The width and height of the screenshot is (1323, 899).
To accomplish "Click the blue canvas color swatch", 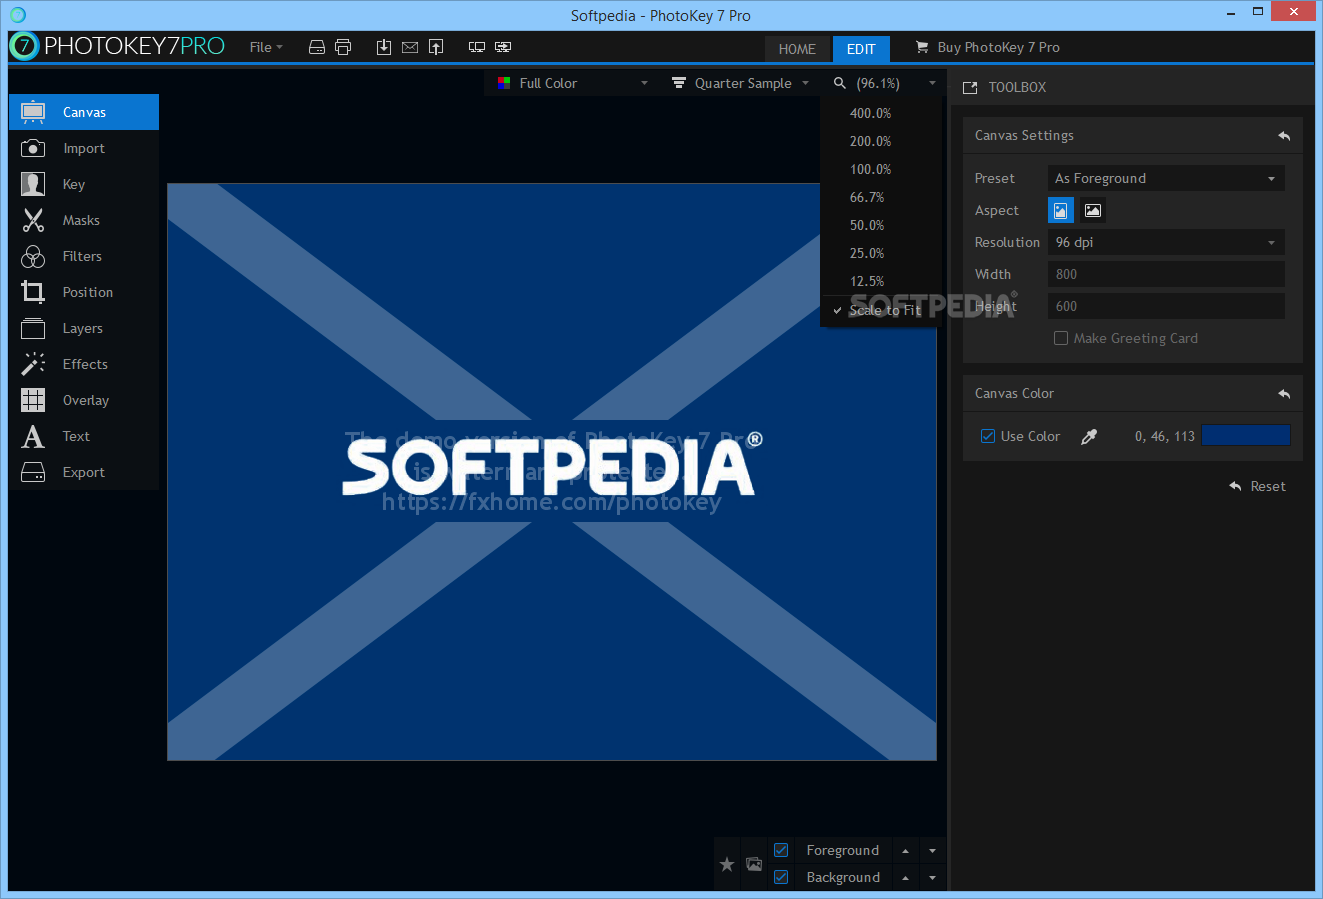I will 1246,435.
